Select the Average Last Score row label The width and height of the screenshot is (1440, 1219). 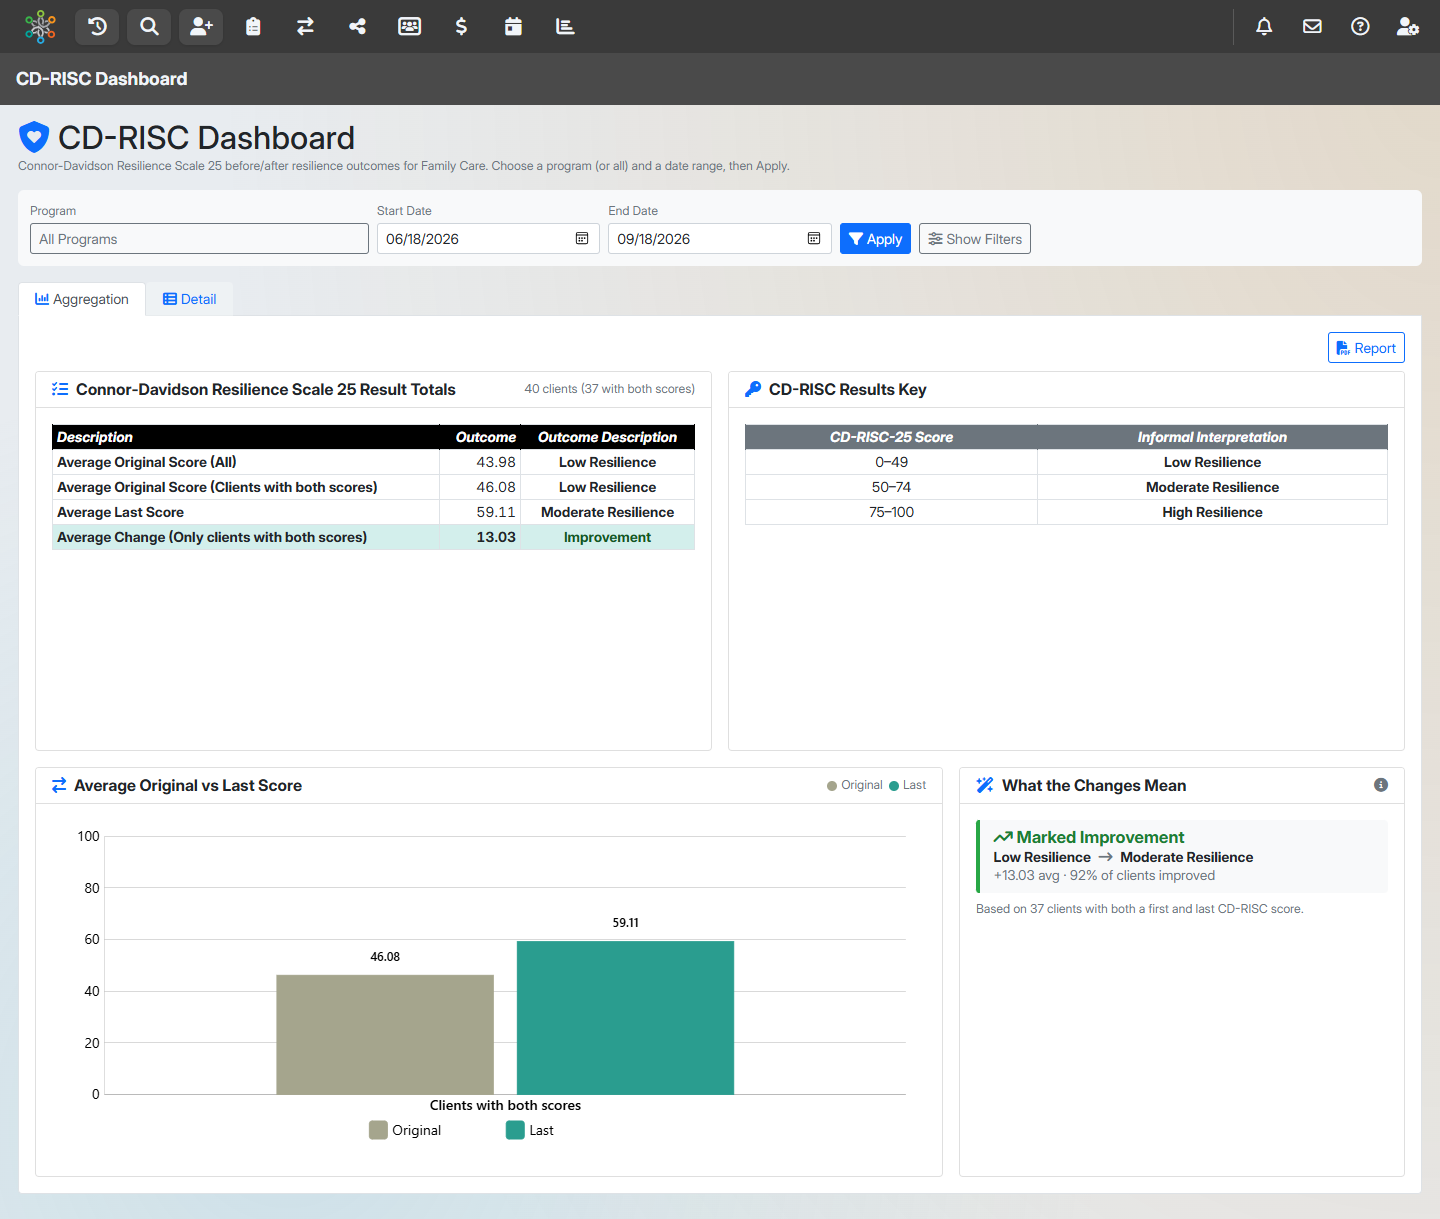point(120,512)
